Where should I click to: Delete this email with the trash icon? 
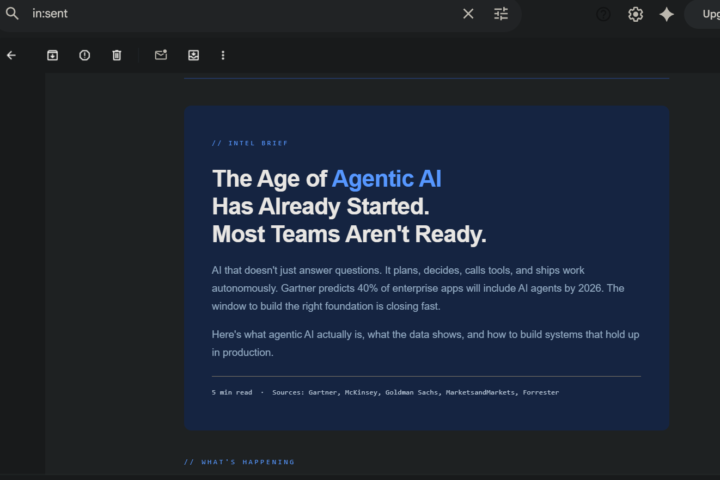click(117, 56)
